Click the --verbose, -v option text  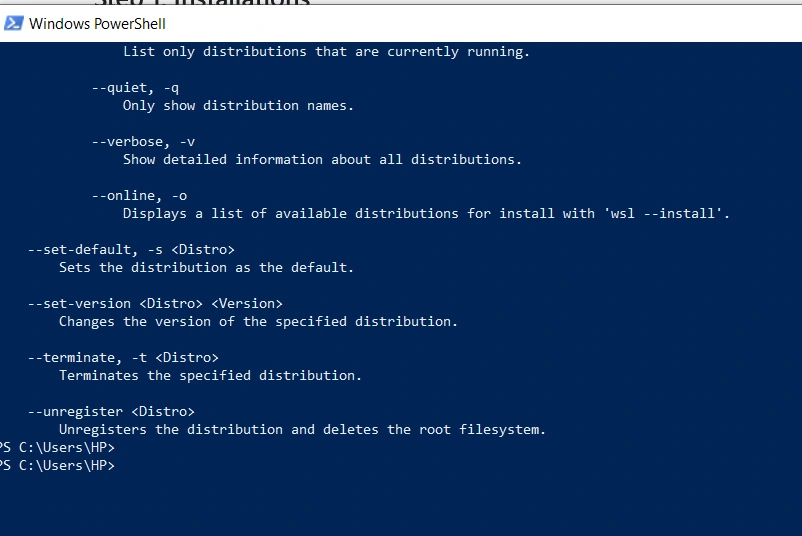143,142
